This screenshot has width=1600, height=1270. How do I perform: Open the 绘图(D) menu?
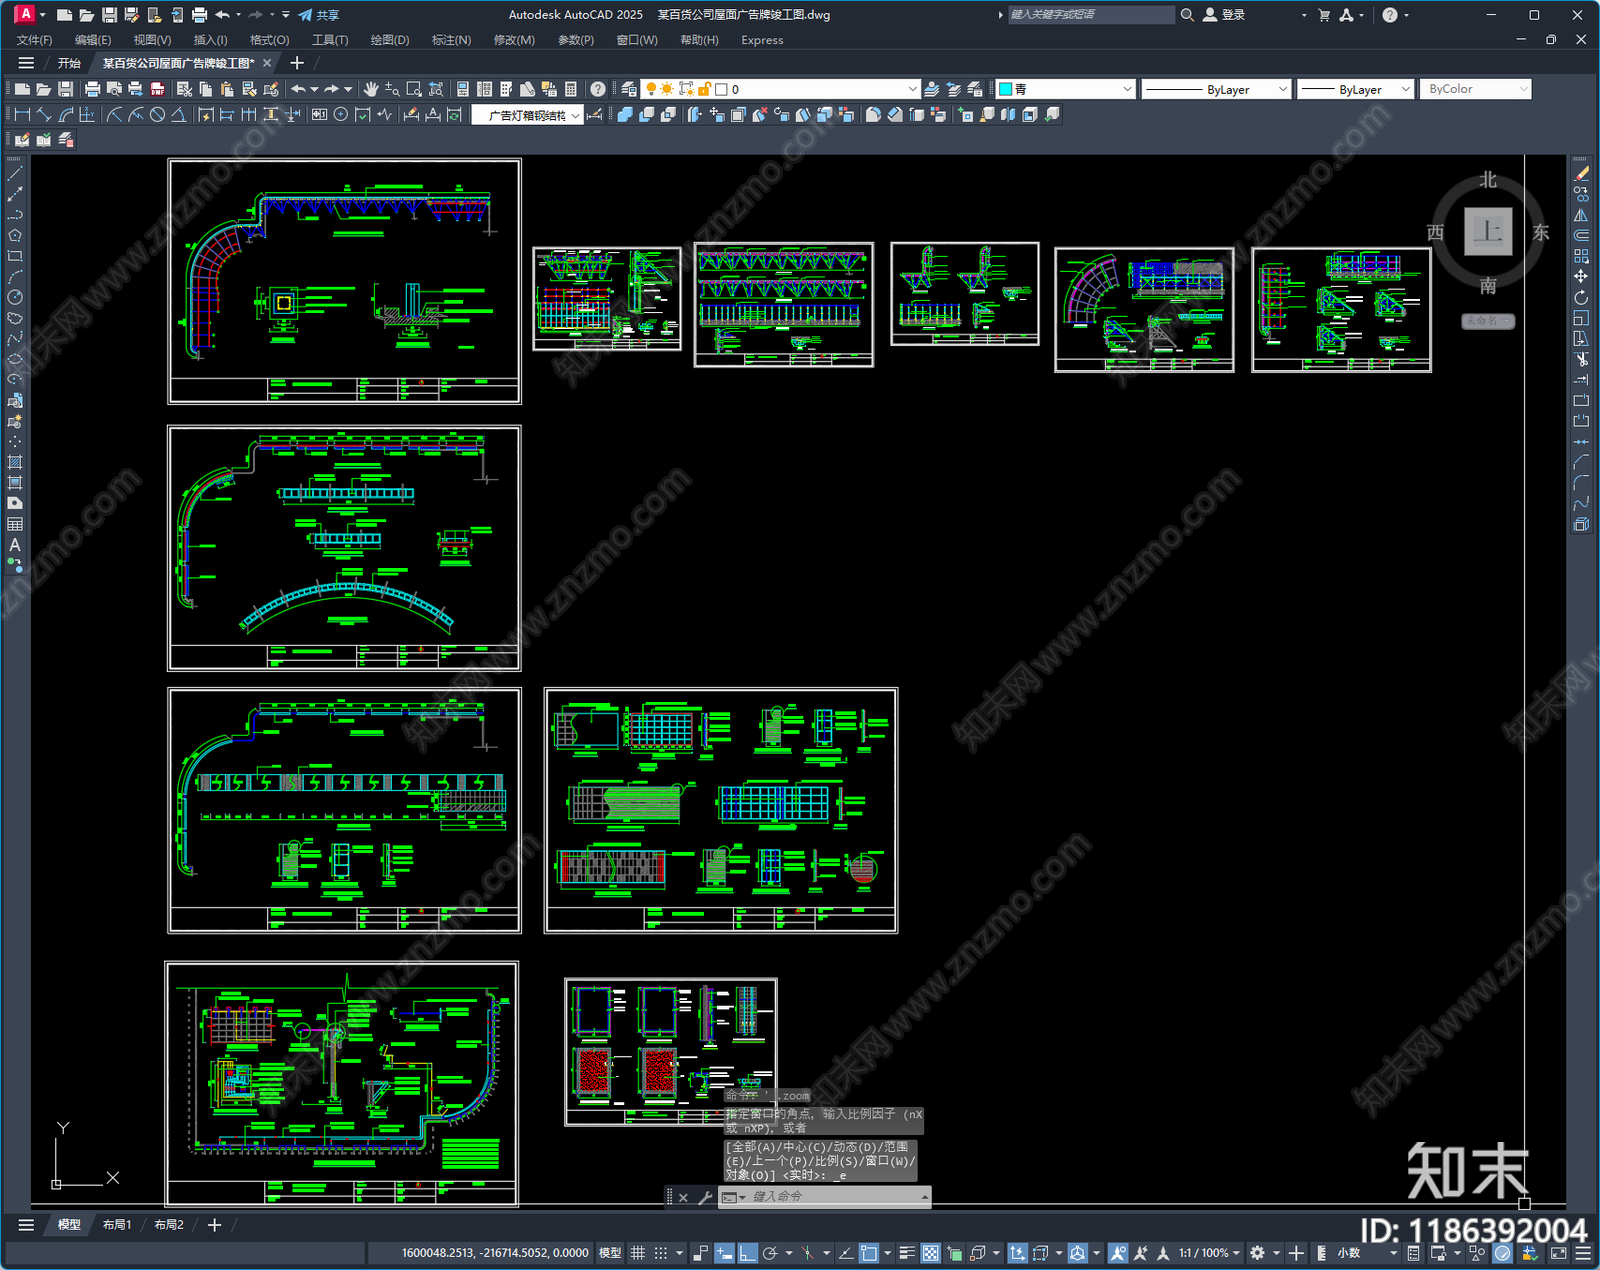click(390, 40)
